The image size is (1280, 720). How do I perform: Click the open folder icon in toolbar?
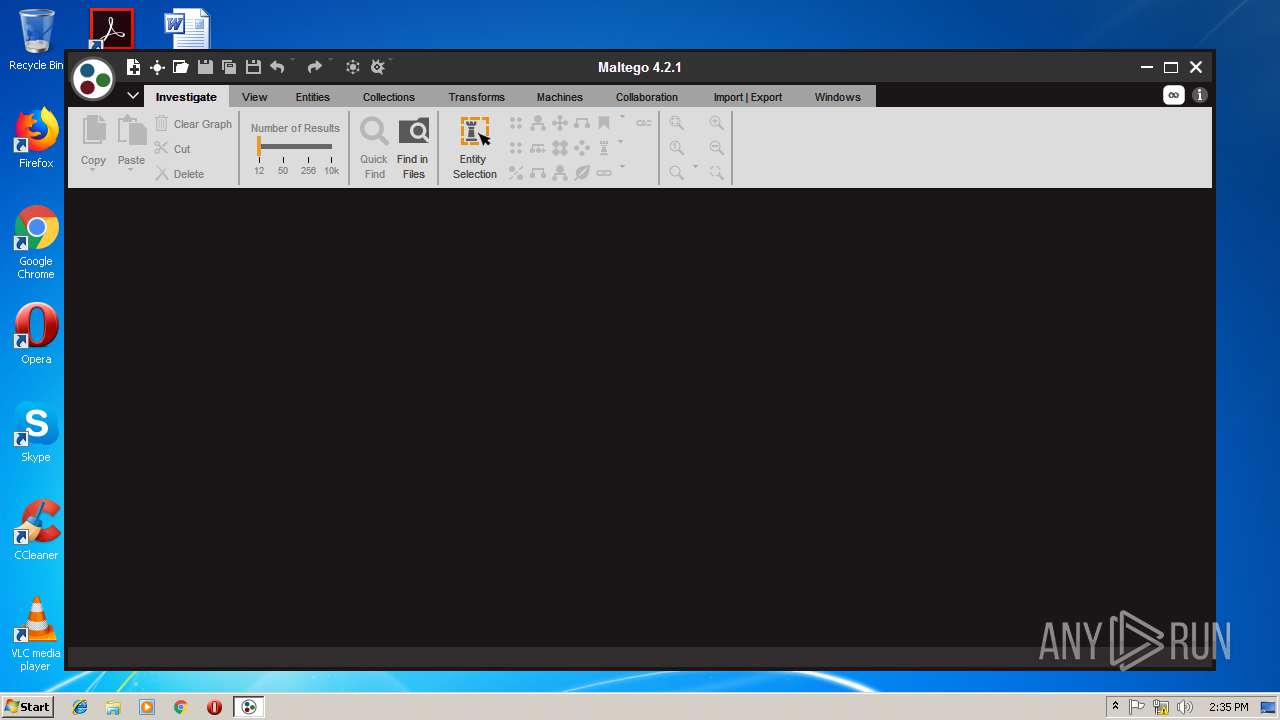pyautogui.click(x=181, y=67)
